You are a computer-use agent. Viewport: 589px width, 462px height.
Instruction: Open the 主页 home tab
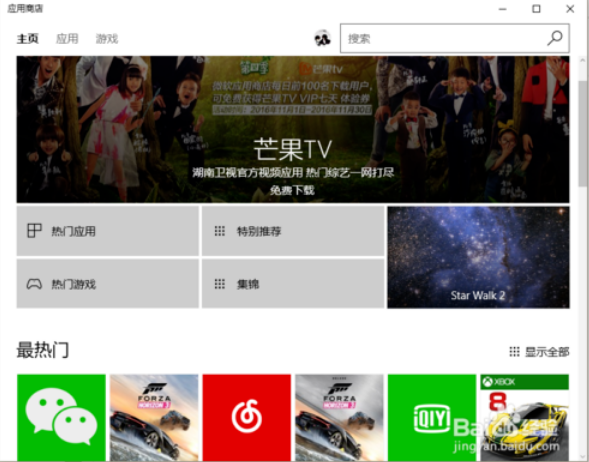point(27,38)
